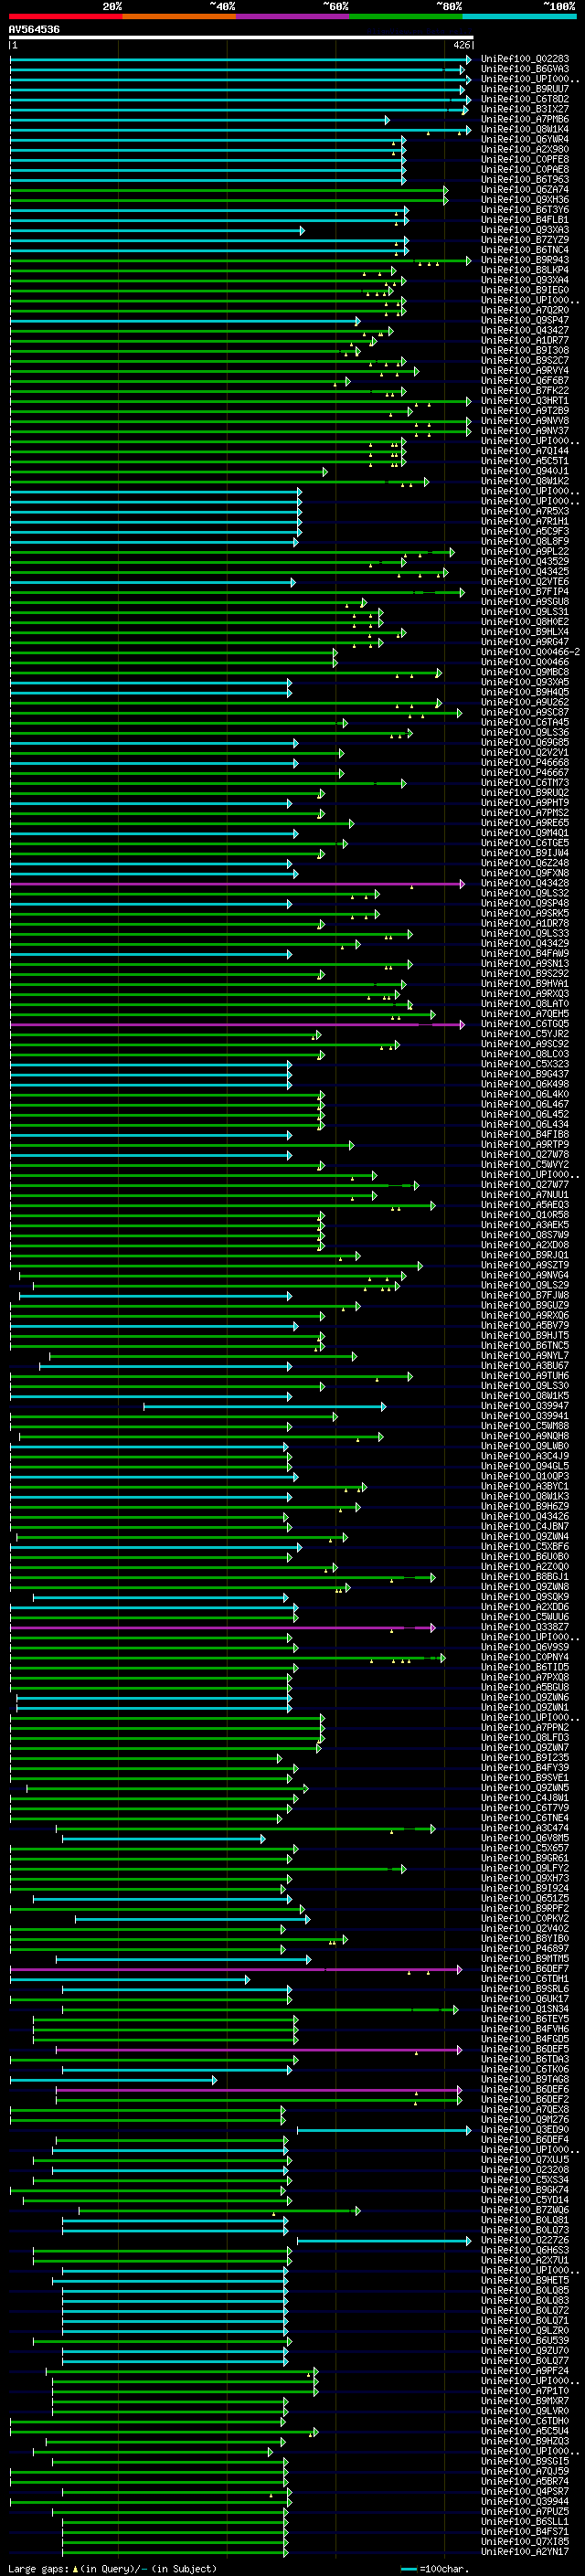Select hit label UniRef100_Q43427
Image resolution: width=585 pixels, height=2576 pixels.
(x=525, y=330)
